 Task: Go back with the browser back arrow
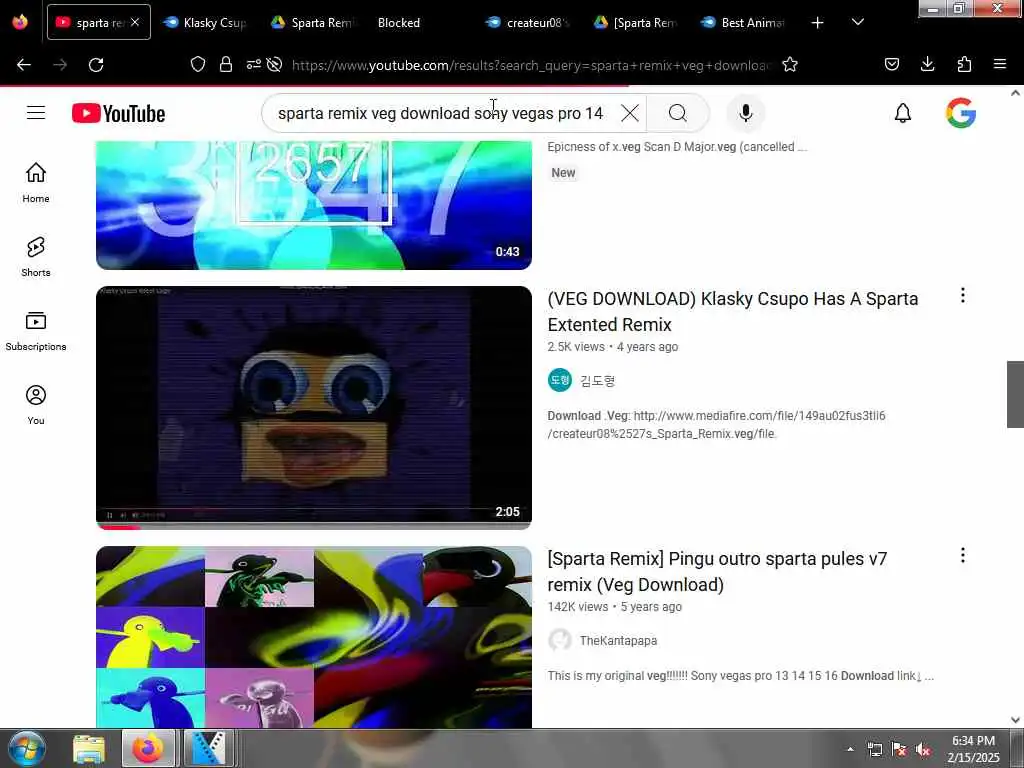[24, 65]
